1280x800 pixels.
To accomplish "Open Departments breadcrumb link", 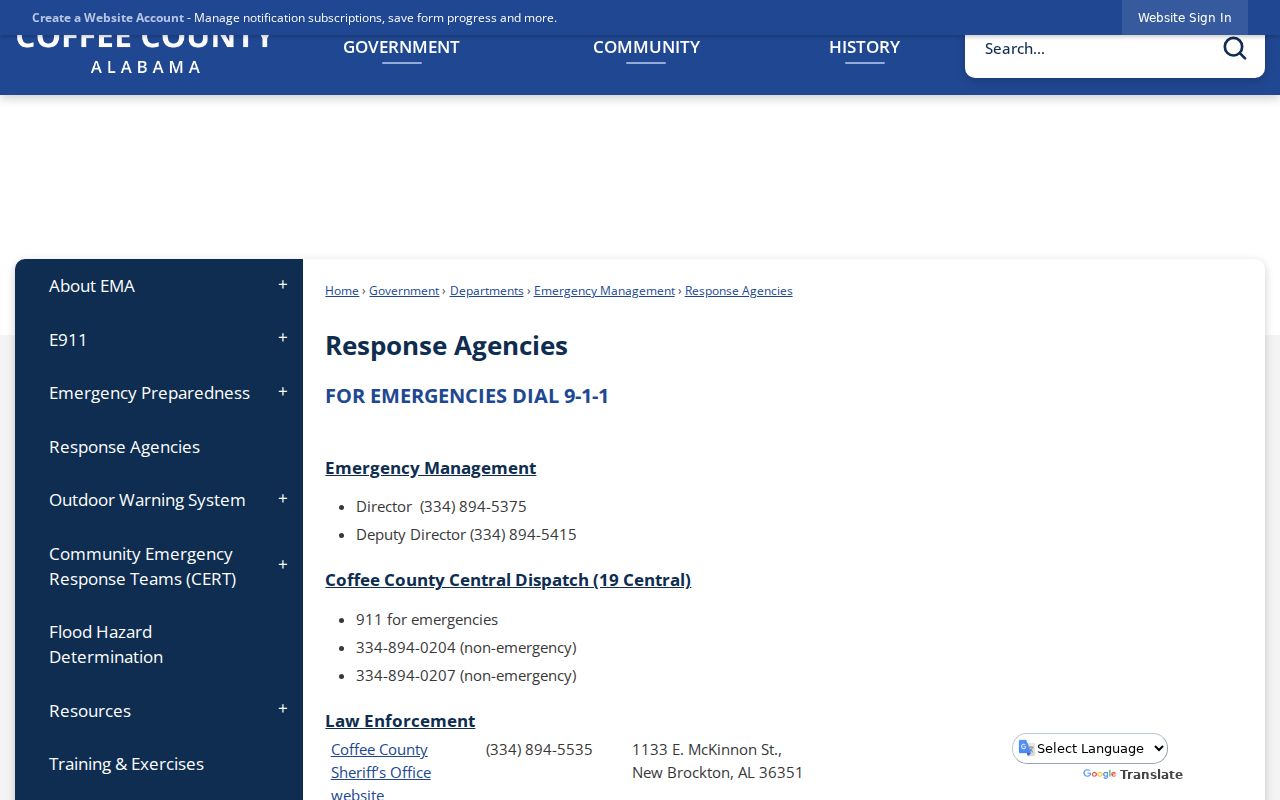I will coord(487,291).
